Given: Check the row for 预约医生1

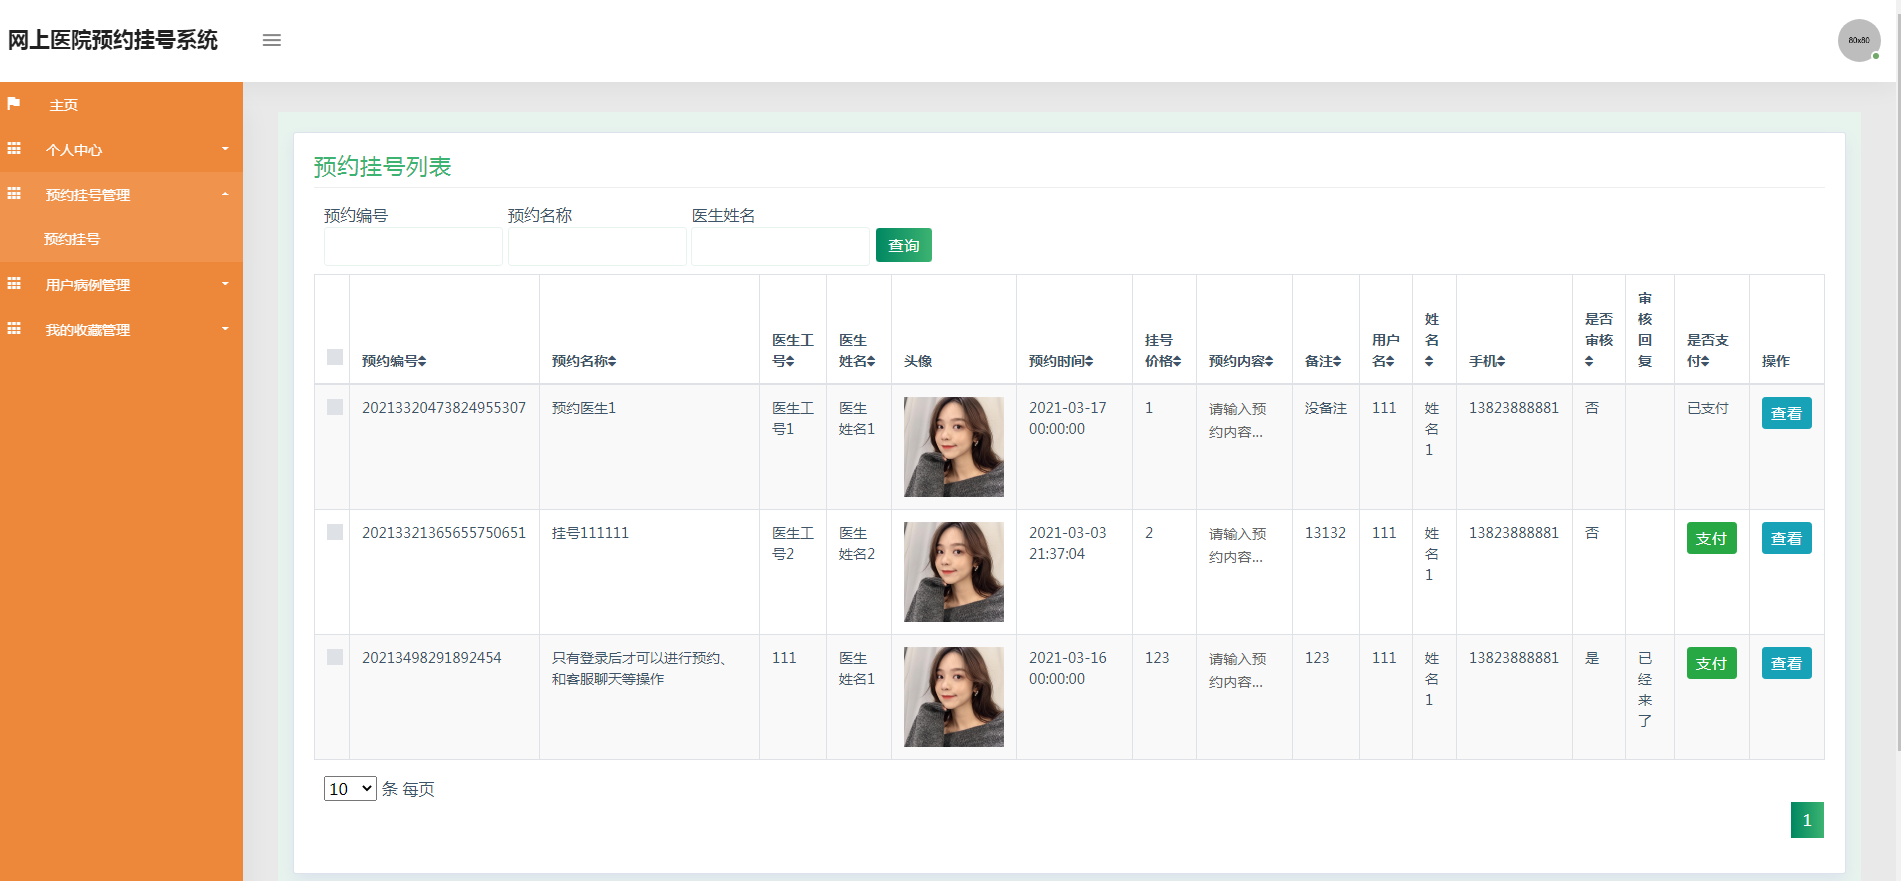Looking at the screenshot, I should [x=335, y=407].
